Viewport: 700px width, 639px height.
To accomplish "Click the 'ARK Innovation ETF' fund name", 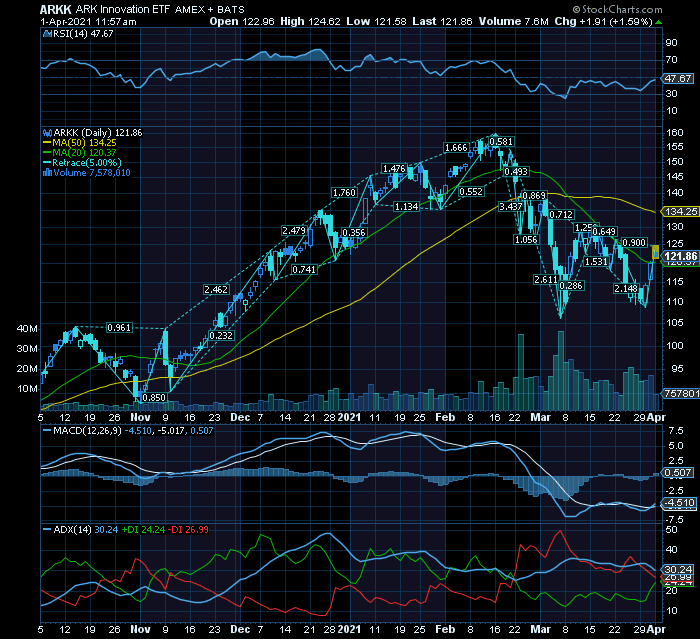I will tap(123, 9).
